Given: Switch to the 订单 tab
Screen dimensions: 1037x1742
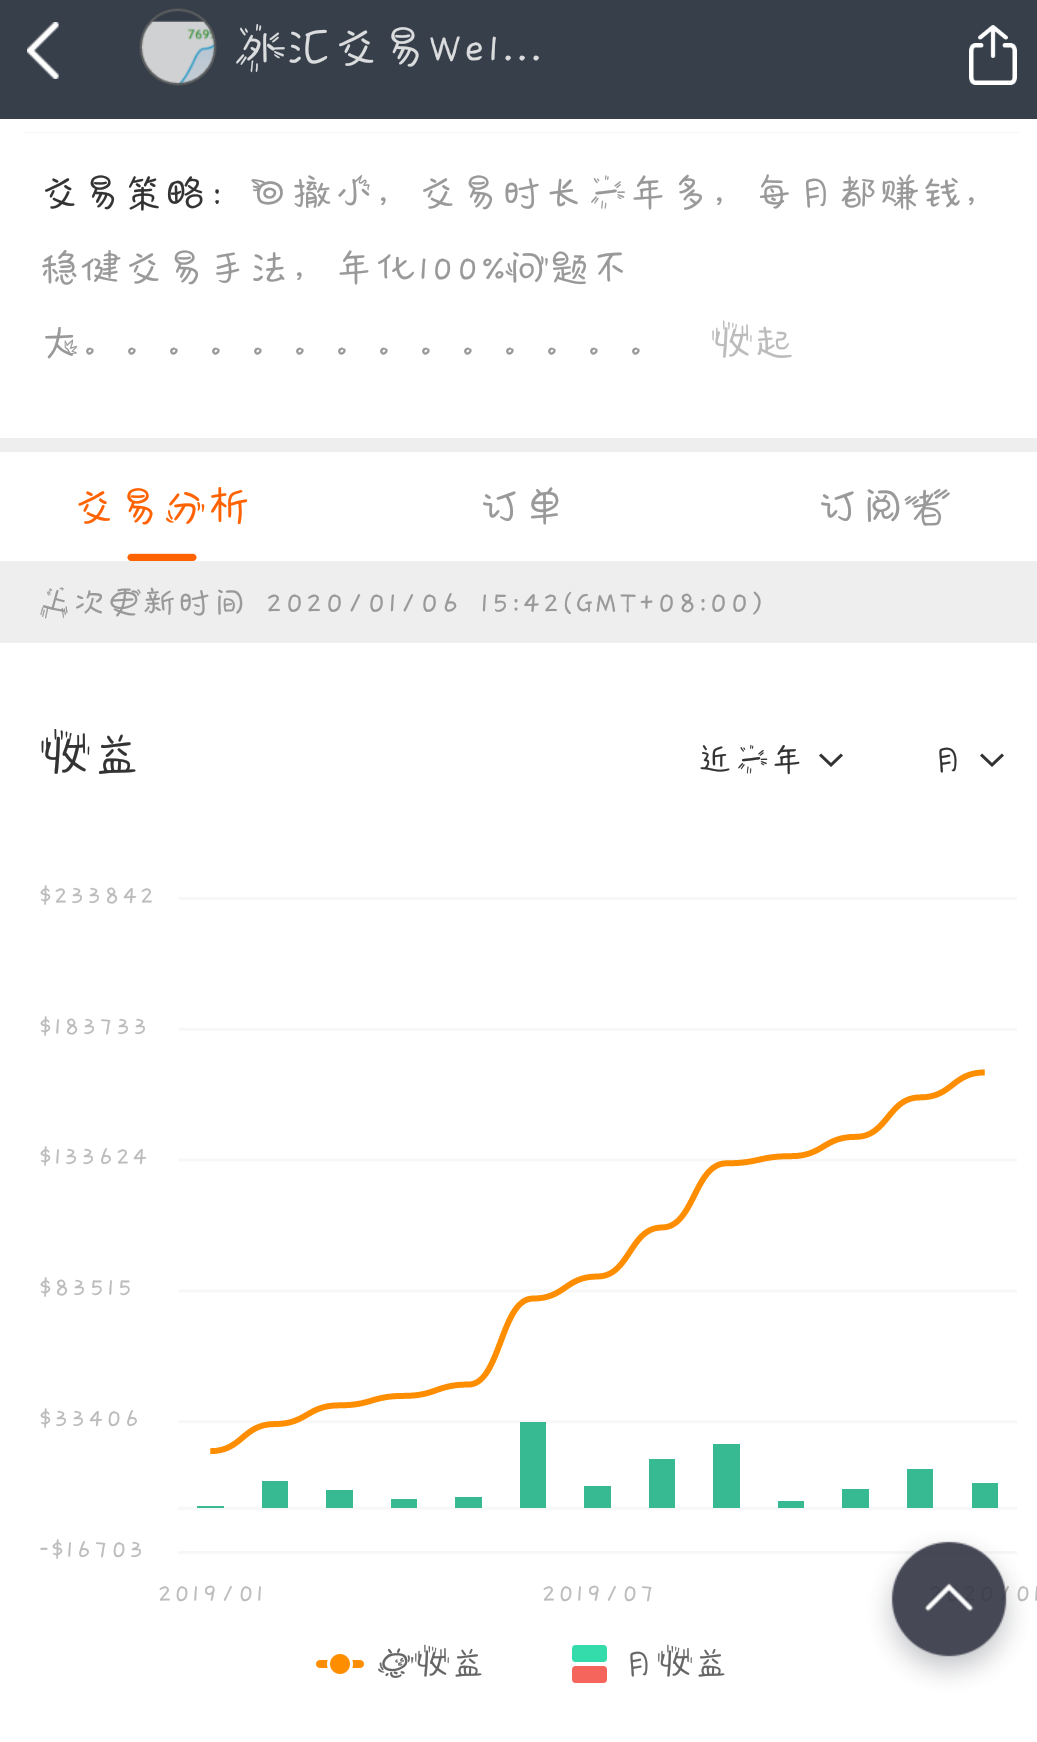Looking at the screenshot, I should pyautogui.click(x=521, y=507).
